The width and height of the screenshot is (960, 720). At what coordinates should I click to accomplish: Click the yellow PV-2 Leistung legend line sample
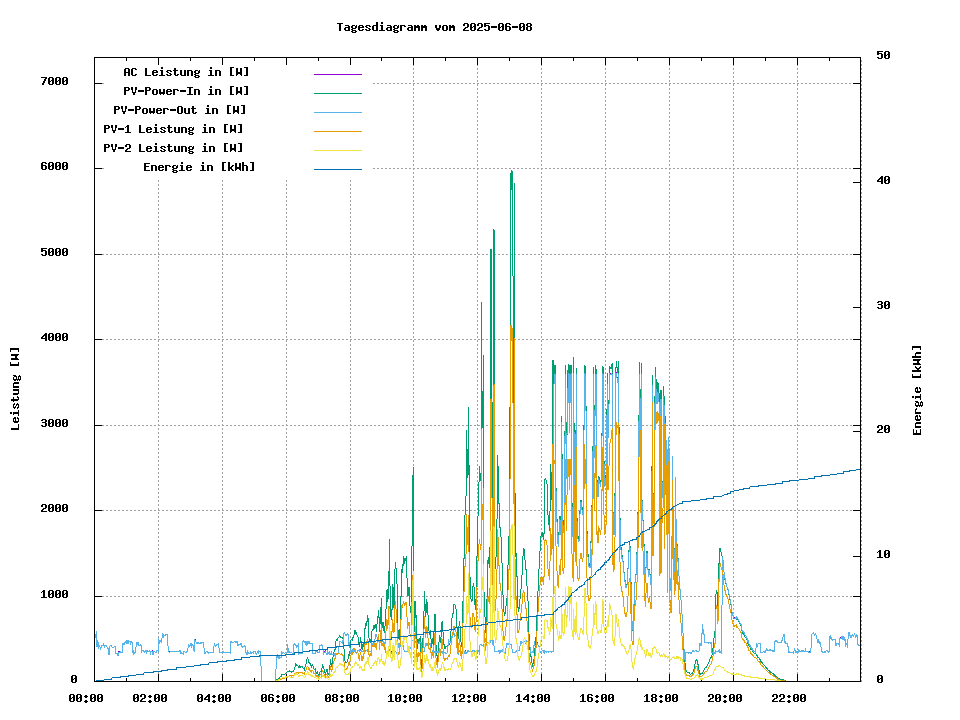[x=337, y=150]
